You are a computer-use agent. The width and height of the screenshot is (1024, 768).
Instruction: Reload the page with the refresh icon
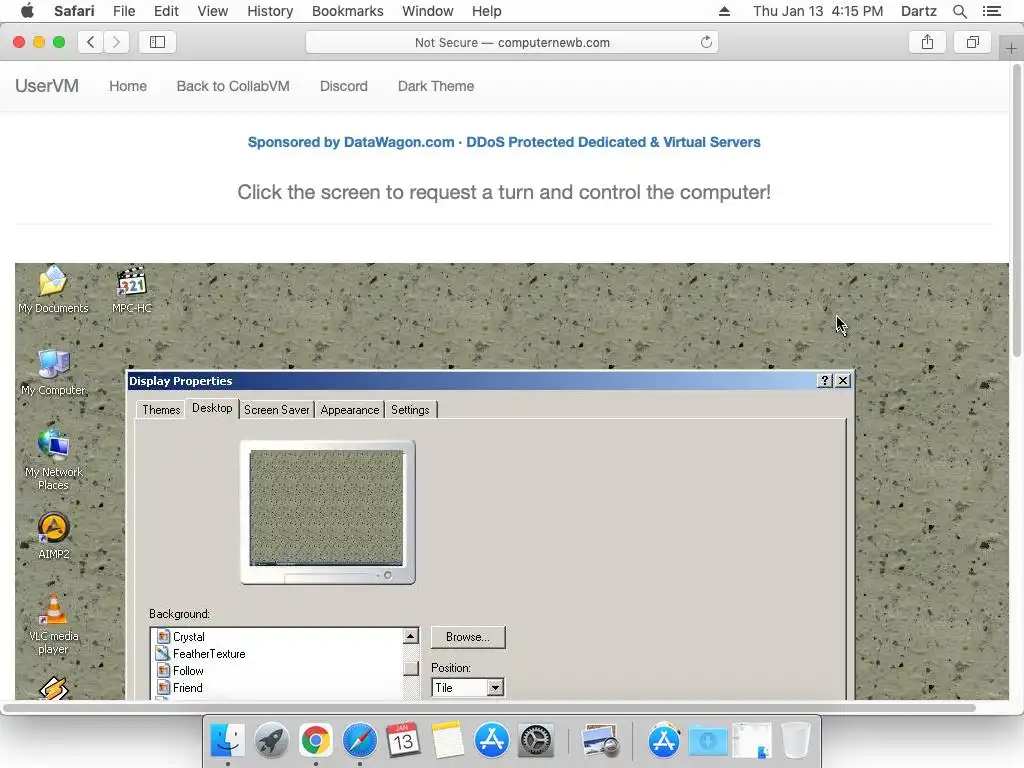706,42
